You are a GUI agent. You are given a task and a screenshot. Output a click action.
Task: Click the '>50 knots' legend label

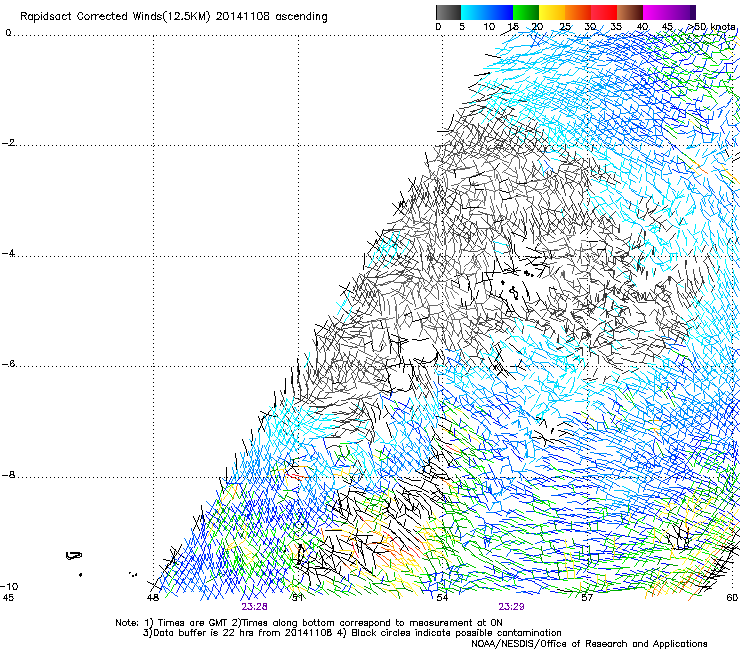pos(711,27)
